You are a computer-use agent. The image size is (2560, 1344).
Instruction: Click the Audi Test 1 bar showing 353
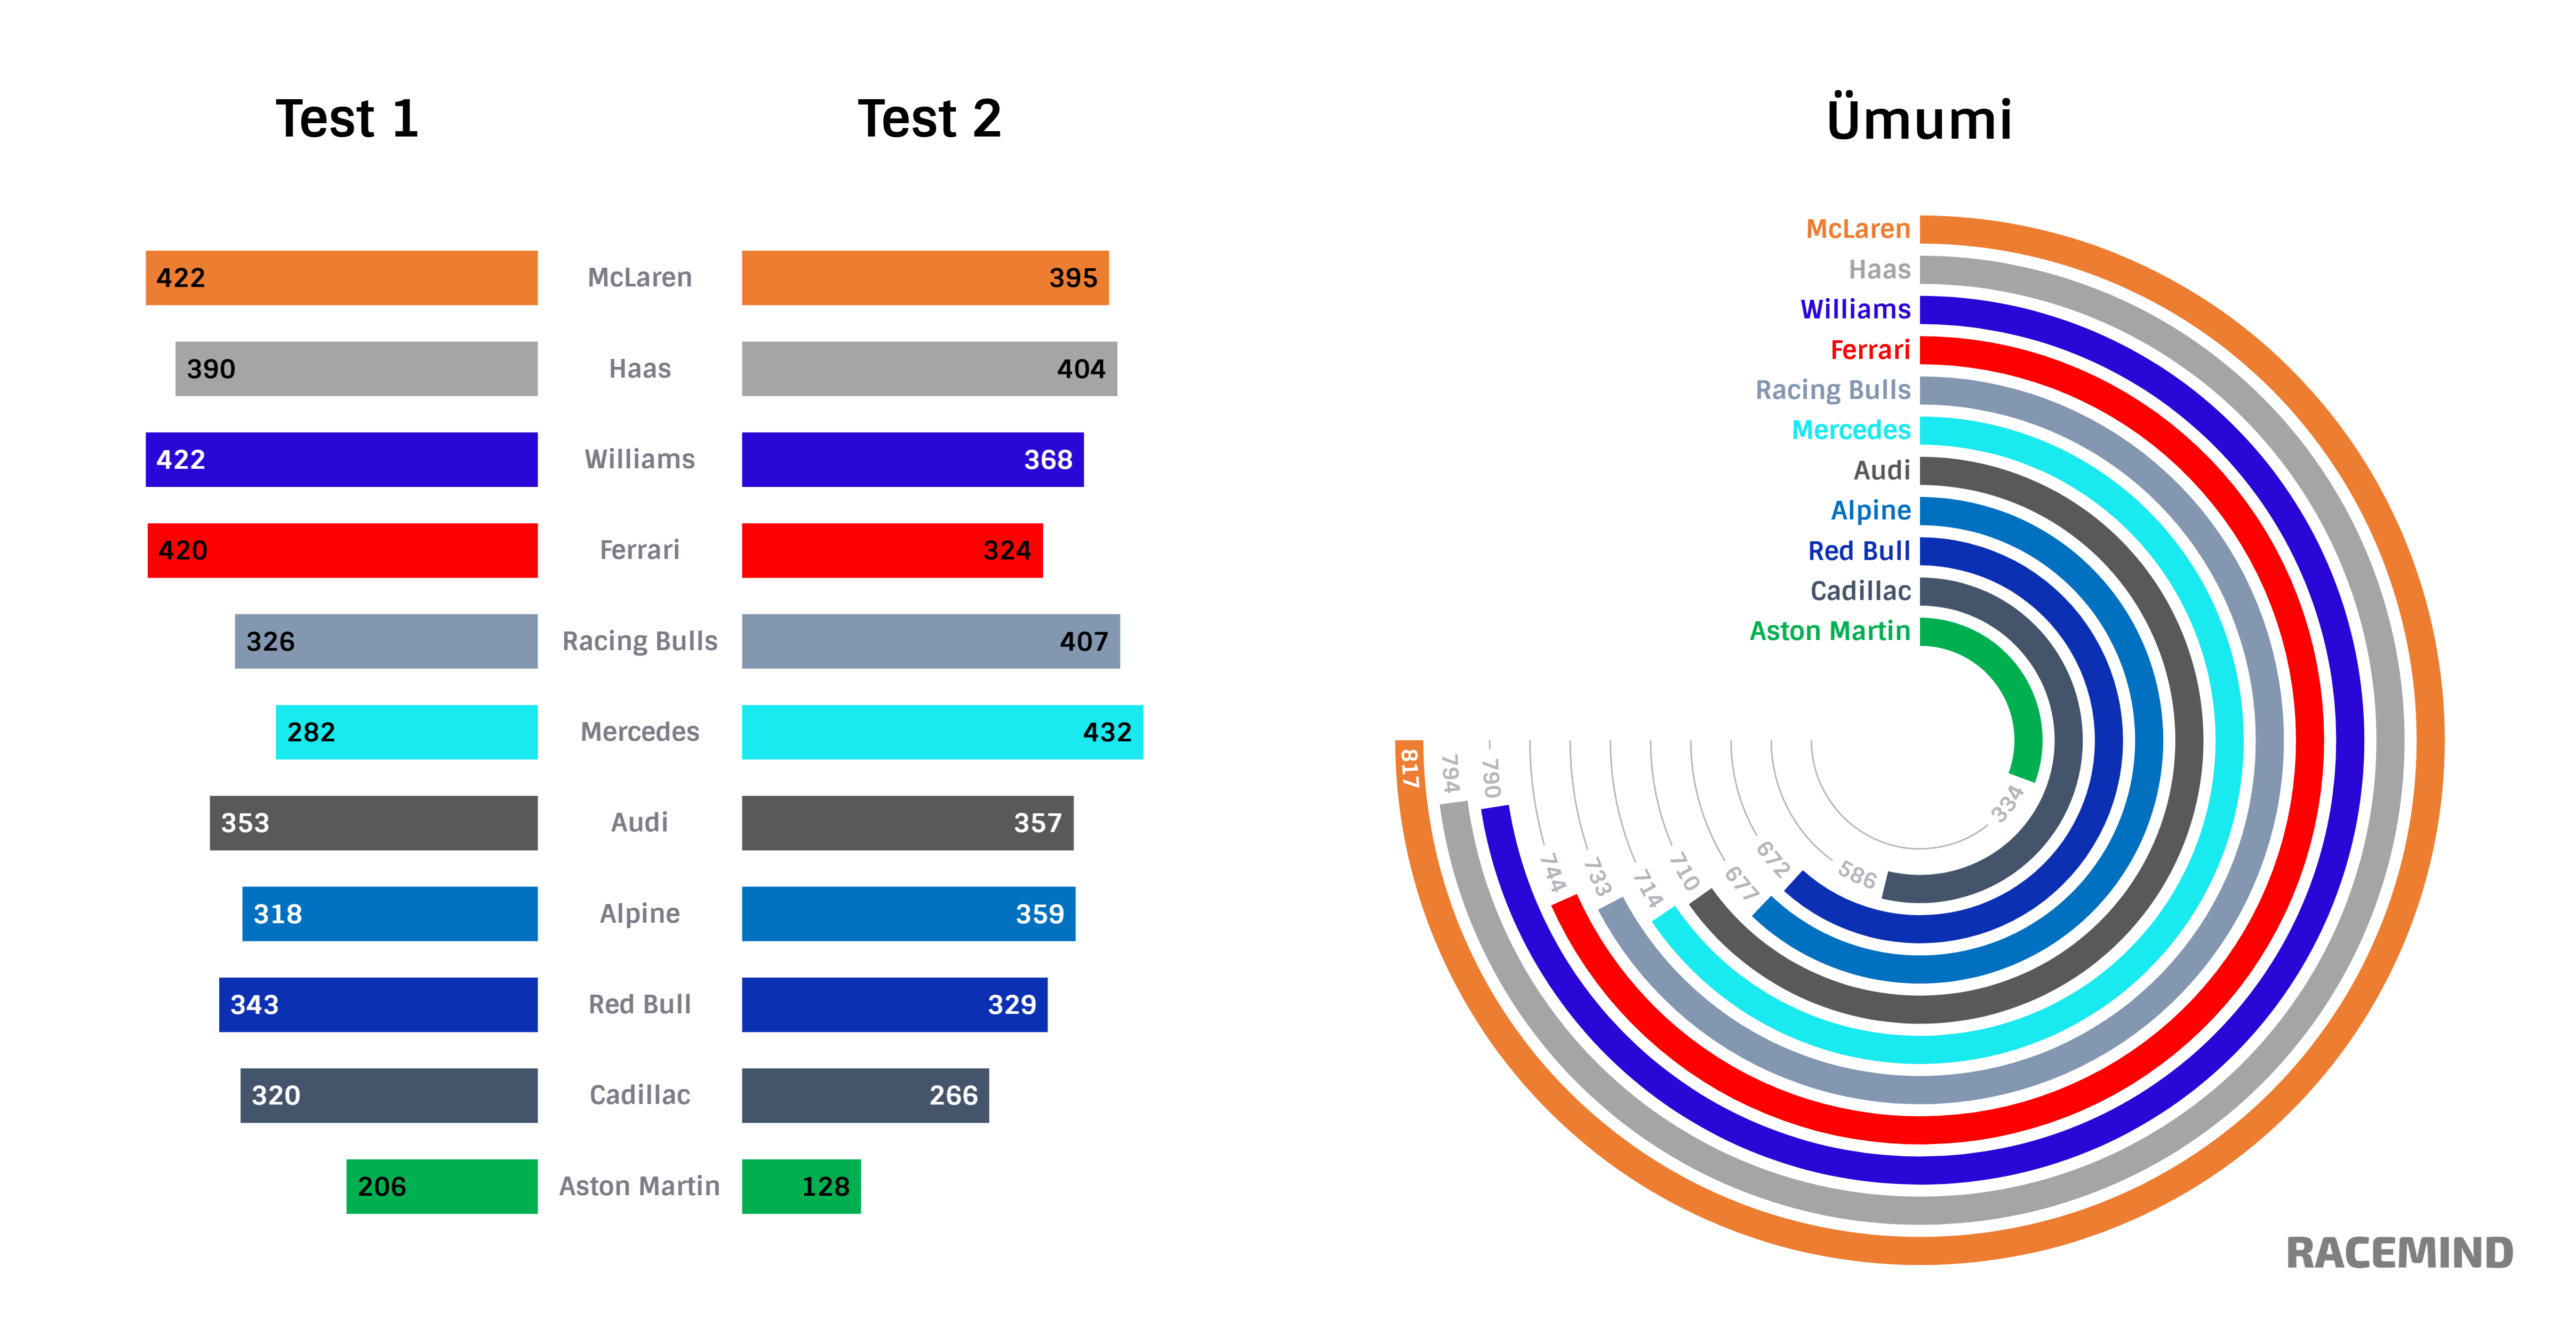click(x=373, y=823)
